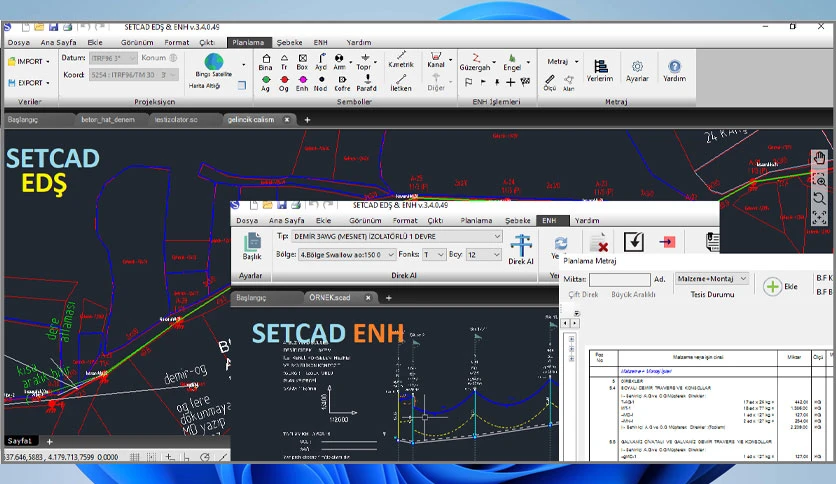Screen dimensions: 836x484
Task: Open Ayarlar settings in the Metraj group
Action: pos(637,70)
